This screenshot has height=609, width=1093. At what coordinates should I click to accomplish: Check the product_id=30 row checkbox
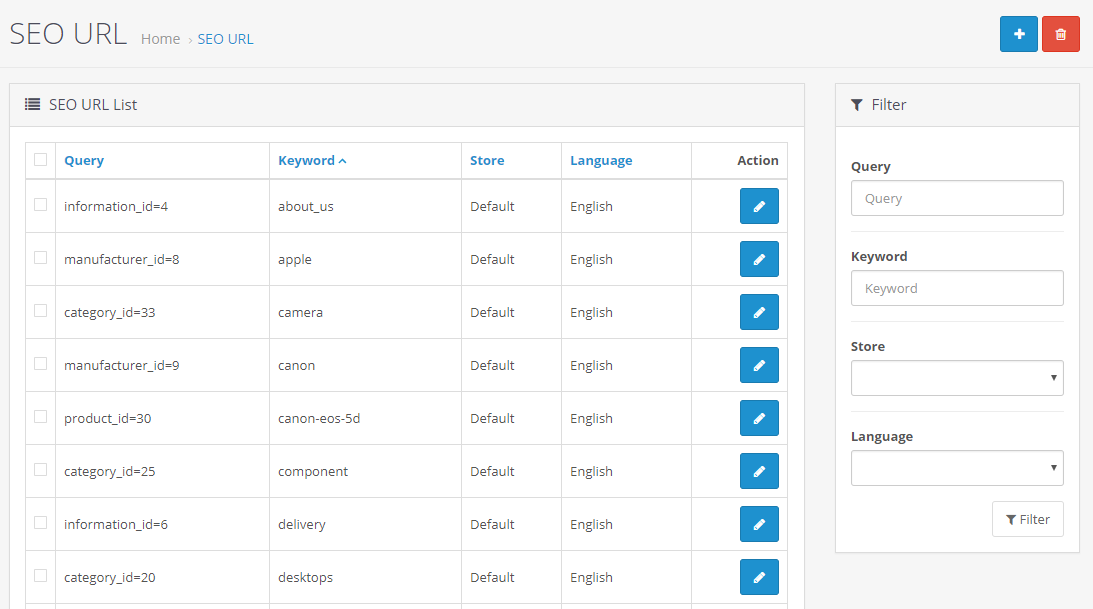(x=40, y=417)
